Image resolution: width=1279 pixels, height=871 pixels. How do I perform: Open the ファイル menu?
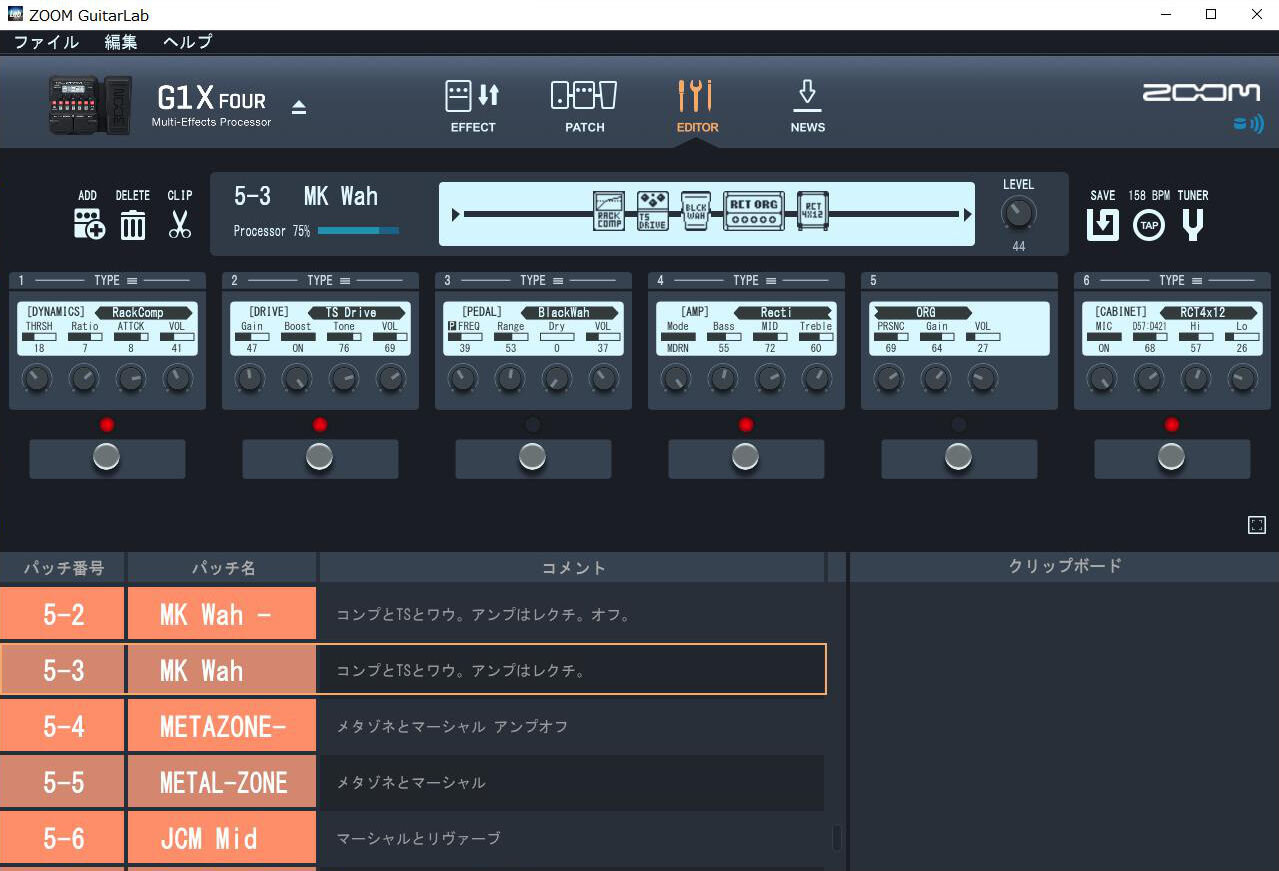pos(46,42)
